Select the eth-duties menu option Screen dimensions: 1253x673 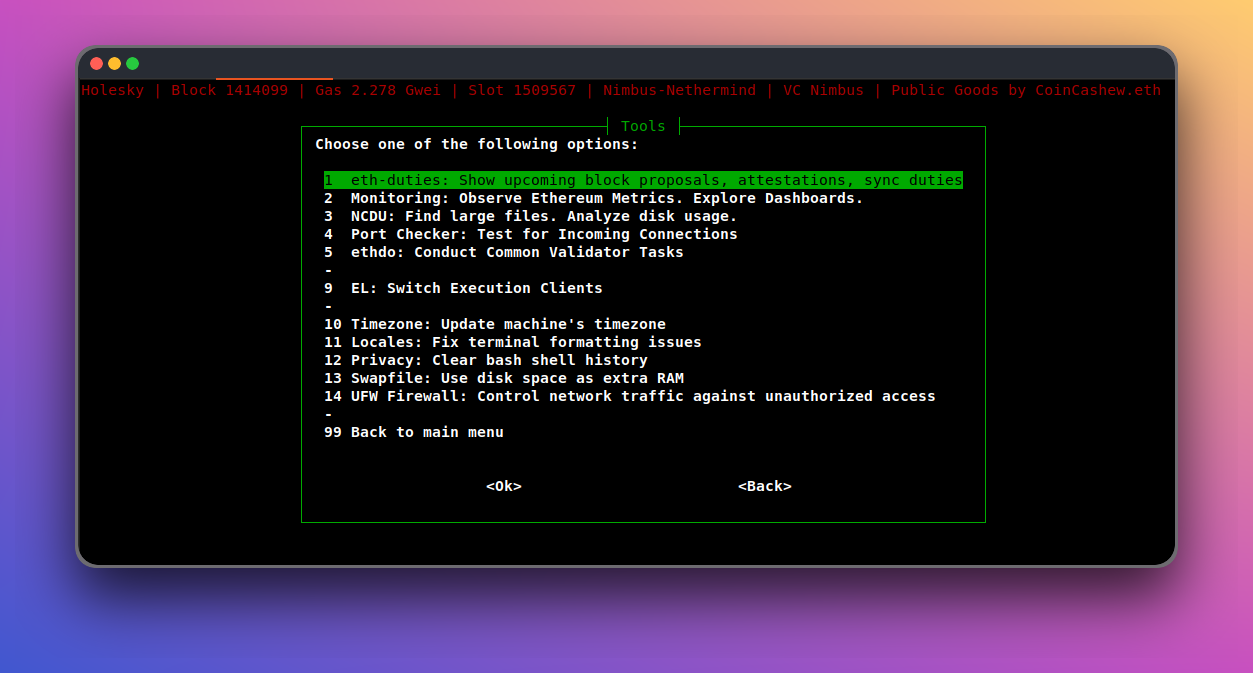click(642, 180)
